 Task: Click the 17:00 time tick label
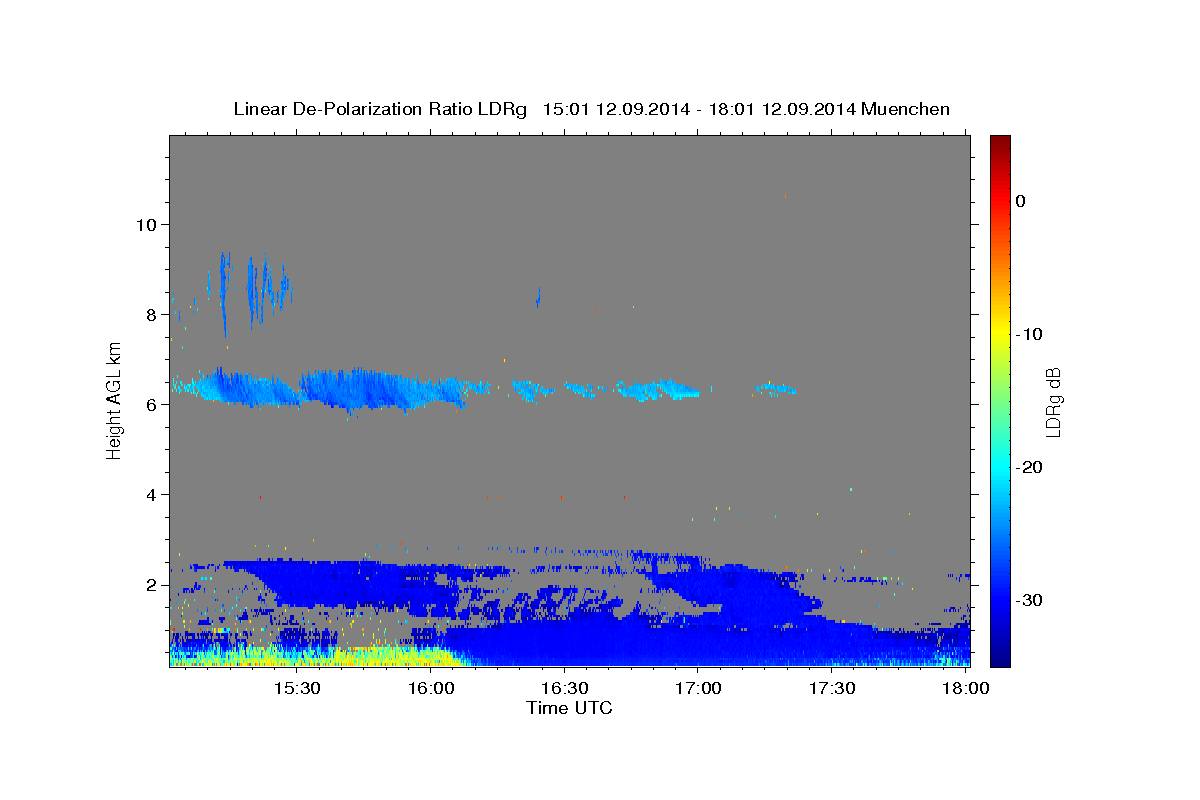tap(698, 689)
